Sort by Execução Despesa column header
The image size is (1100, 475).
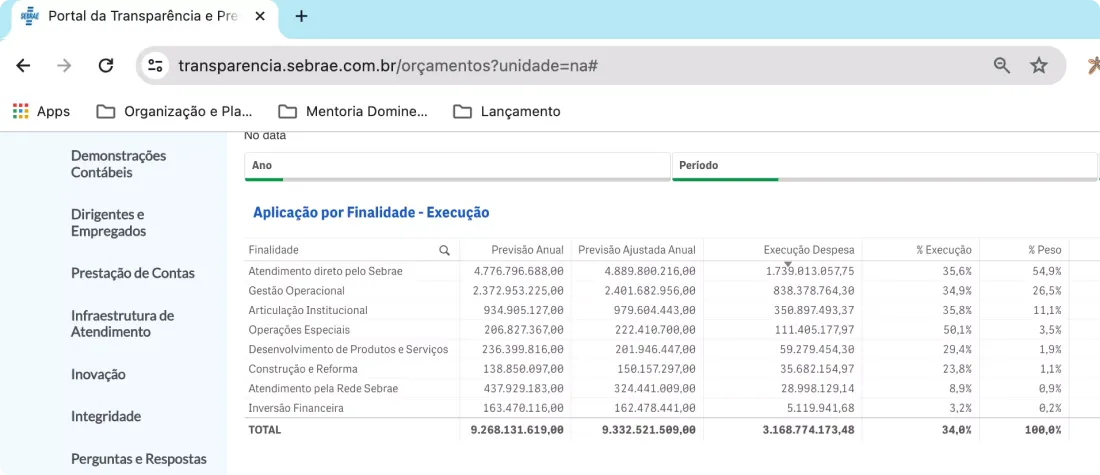tap(809, 250)
